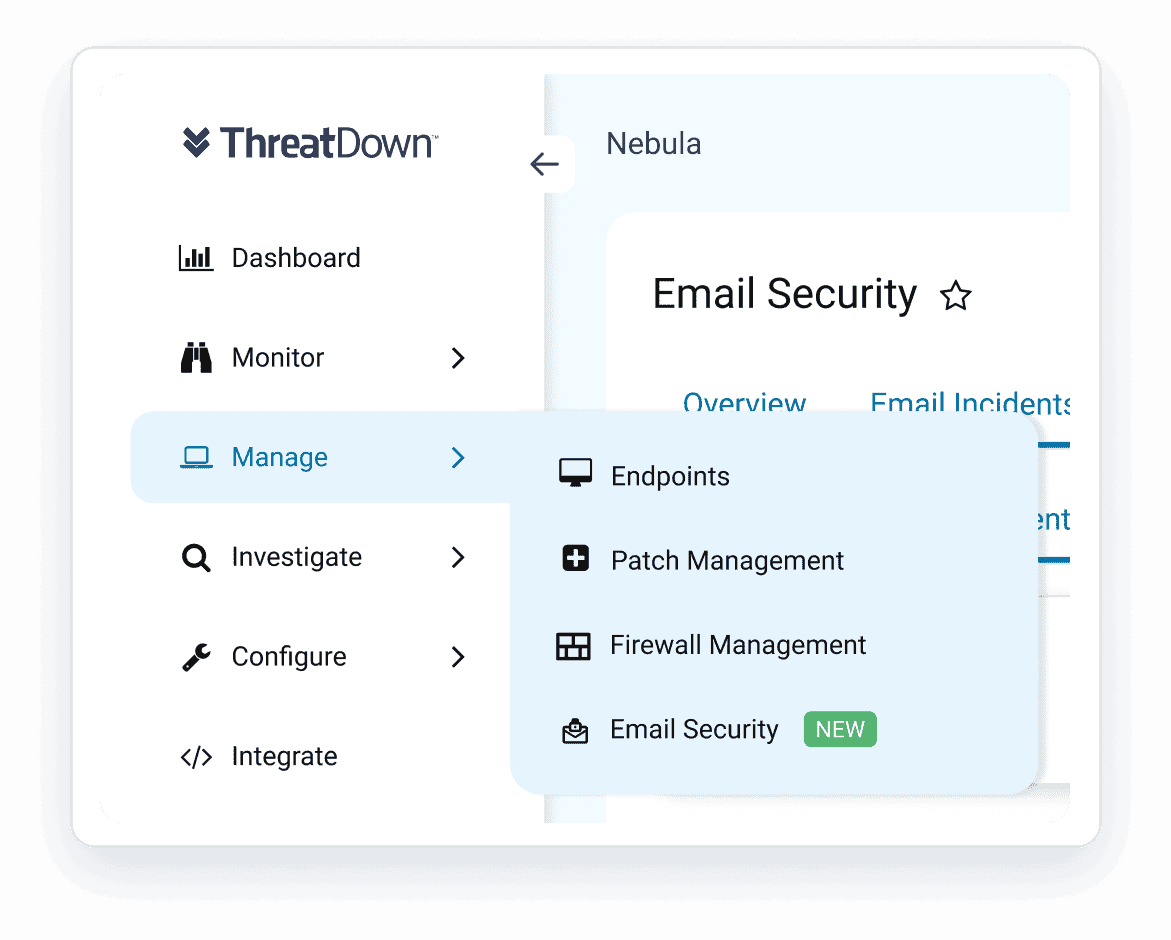The width and height of the screenshot is (1171, 940).
Task: Click the Monitor binoculars icon
Action: 196,358
